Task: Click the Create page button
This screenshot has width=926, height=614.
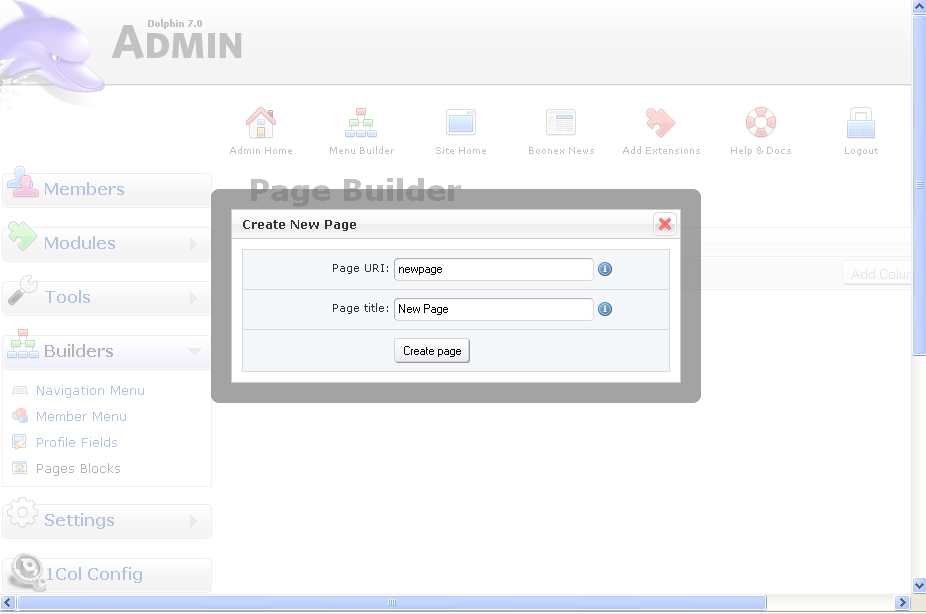Action: [432, 351]
